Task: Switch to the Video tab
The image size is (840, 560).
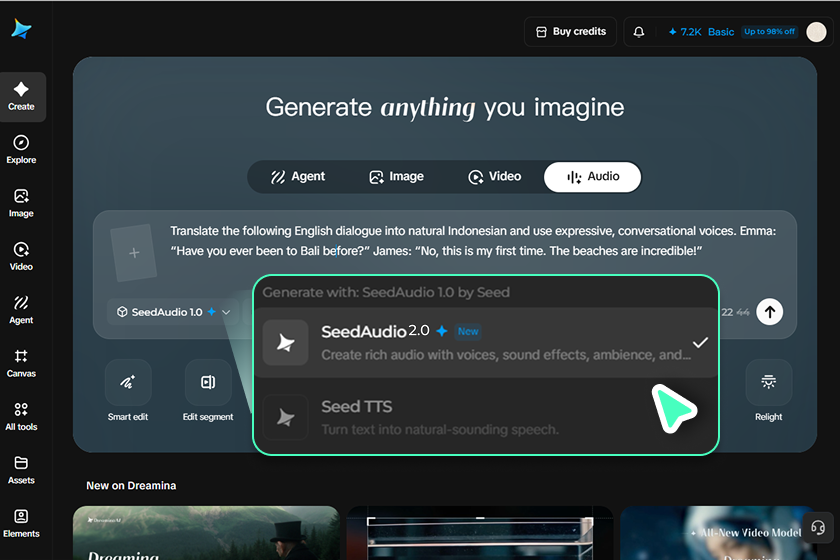Action: click(x=494, y=177)
